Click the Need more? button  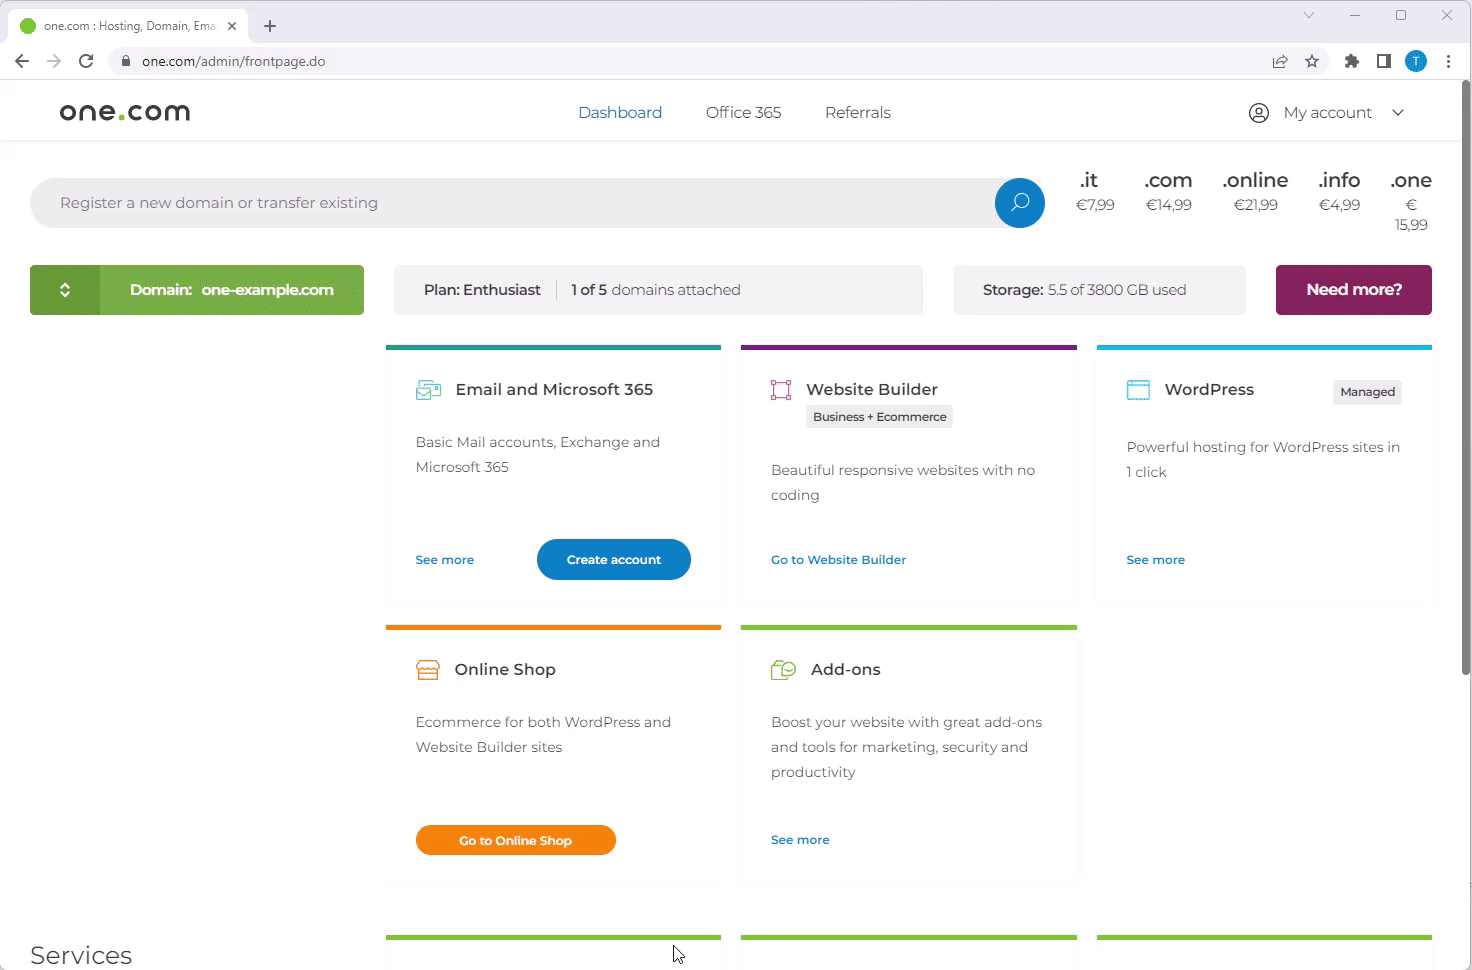pos(1353,290)
